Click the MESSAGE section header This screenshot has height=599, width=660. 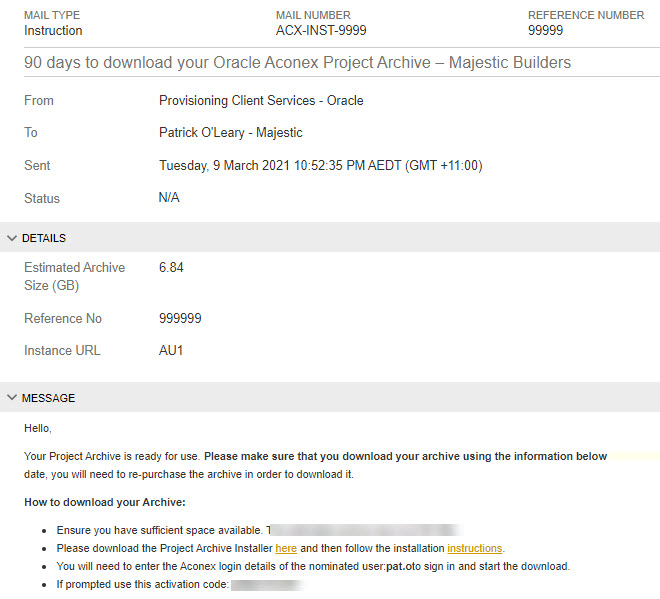coord(48,398)
